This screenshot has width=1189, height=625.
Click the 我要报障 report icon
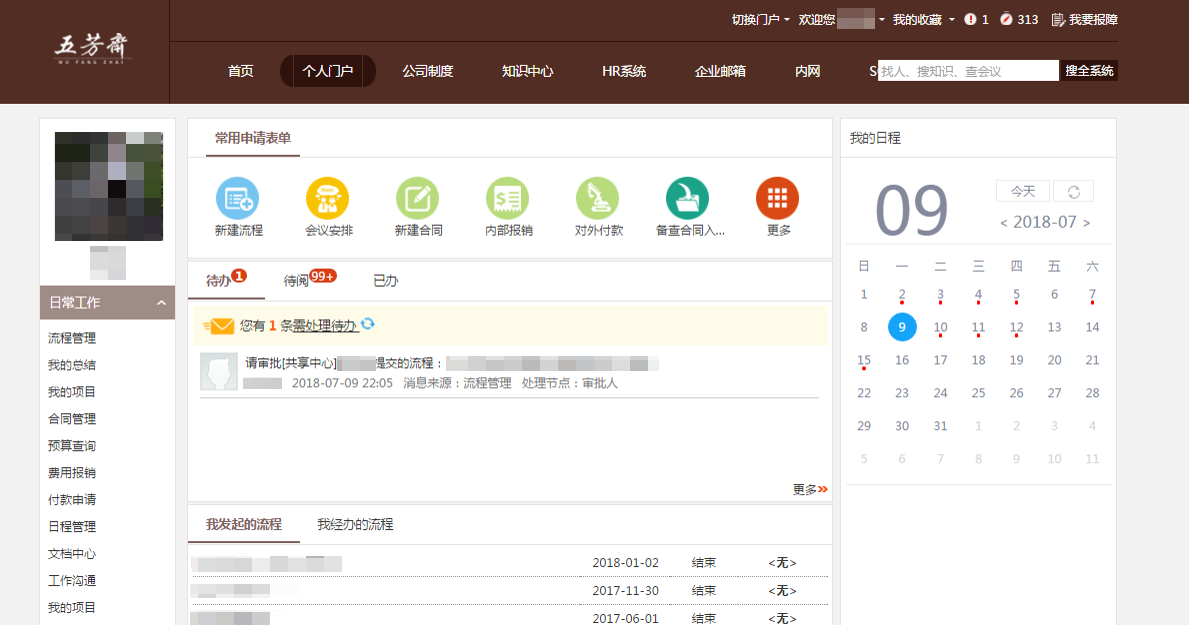point(1058,20)
